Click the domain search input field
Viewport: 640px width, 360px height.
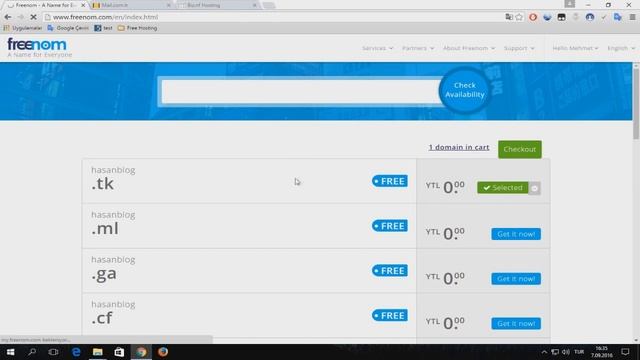point(300,91)
